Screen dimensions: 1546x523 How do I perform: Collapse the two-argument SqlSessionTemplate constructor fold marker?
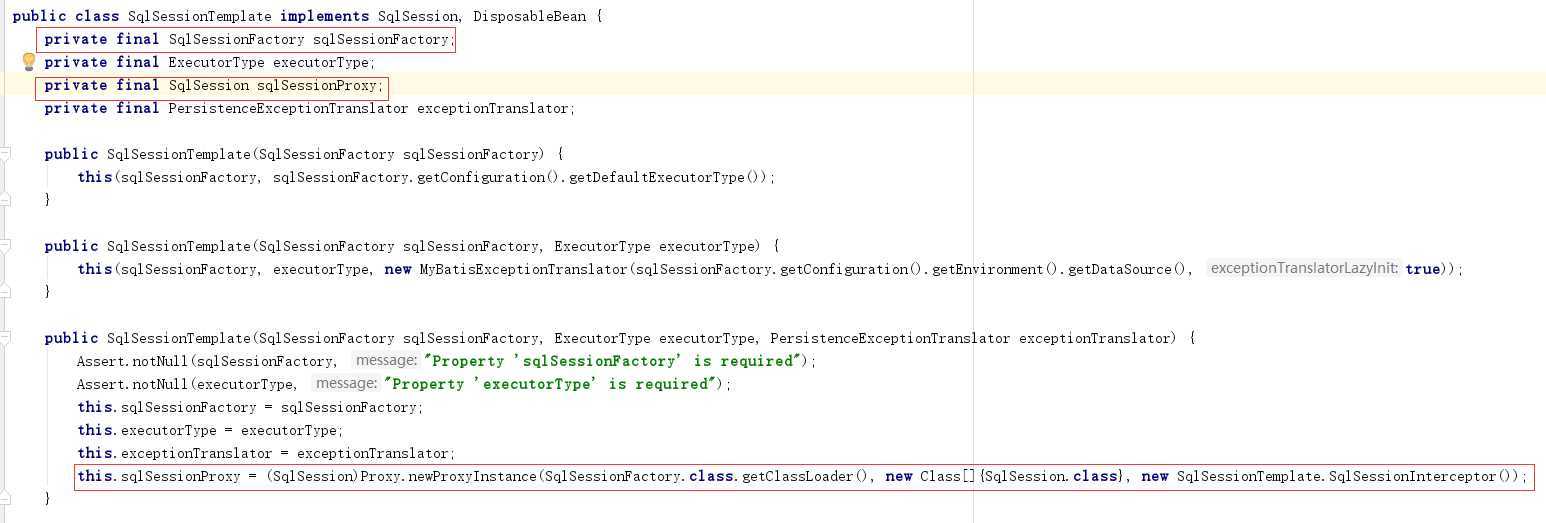click(5, 246)
